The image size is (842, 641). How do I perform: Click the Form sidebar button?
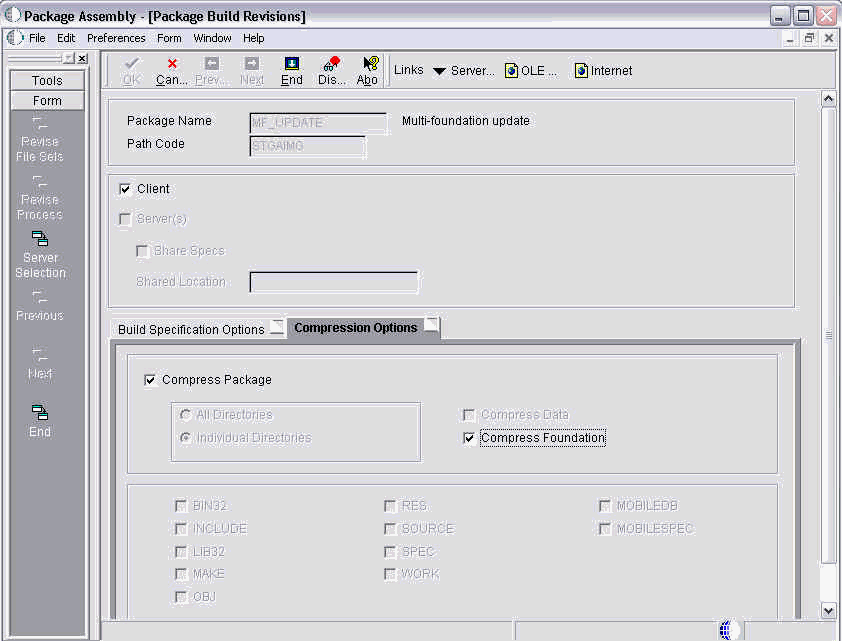tap(47, 100)
